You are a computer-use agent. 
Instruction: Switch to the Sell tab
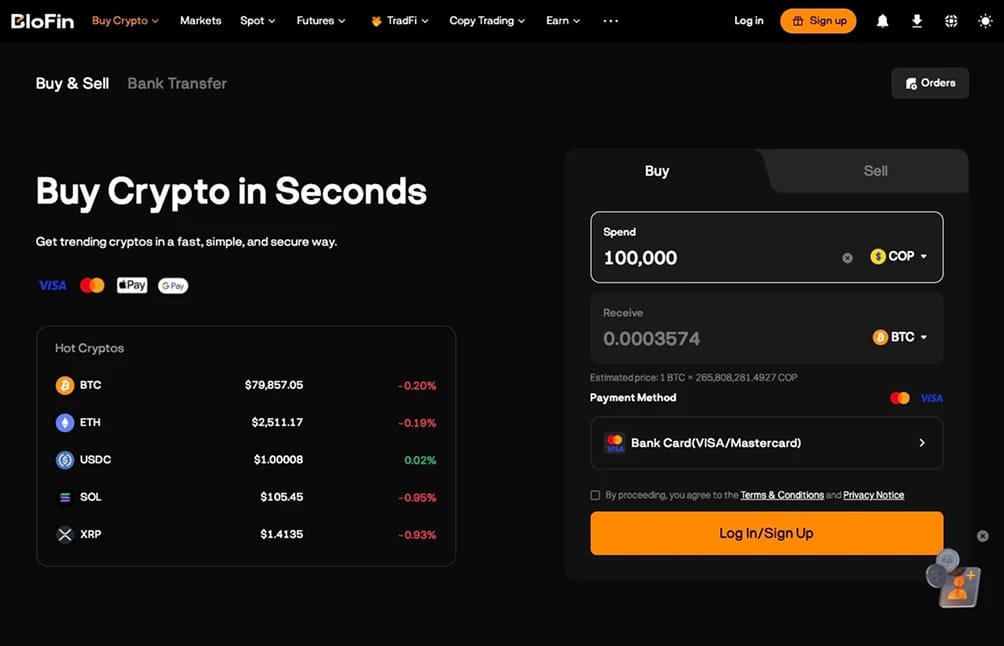[875, 171]
